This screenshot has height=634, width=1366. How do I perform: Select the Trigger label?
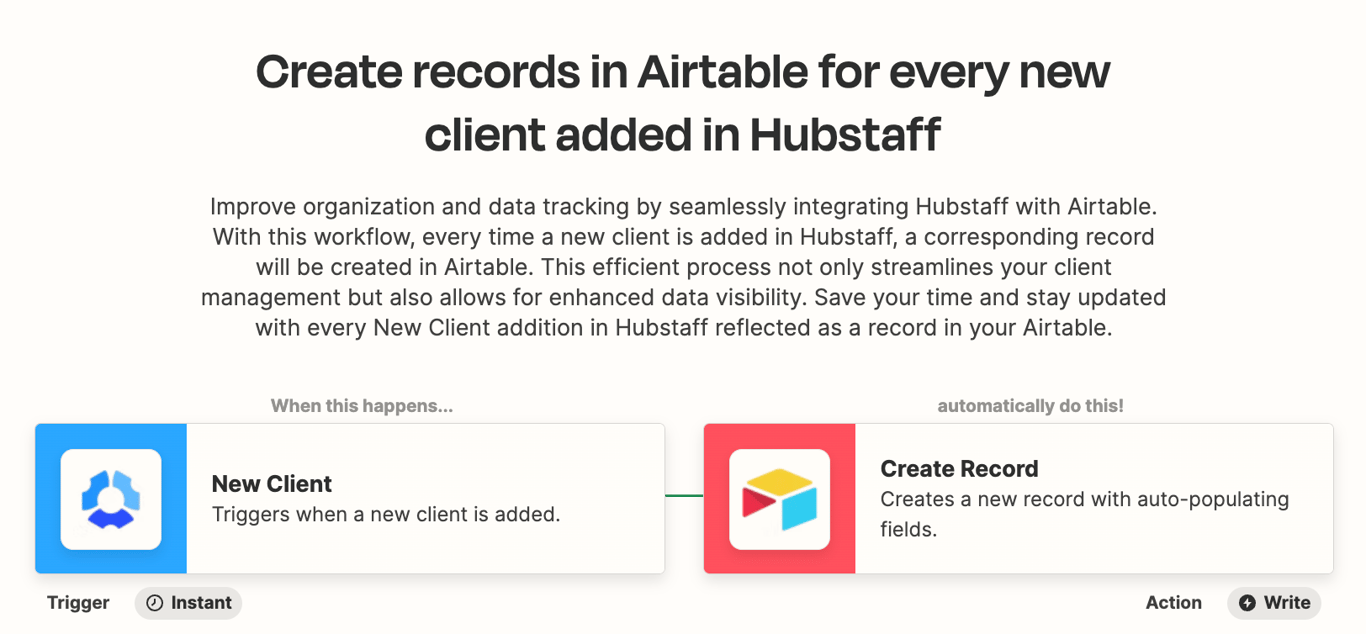(x=78, y=603)
